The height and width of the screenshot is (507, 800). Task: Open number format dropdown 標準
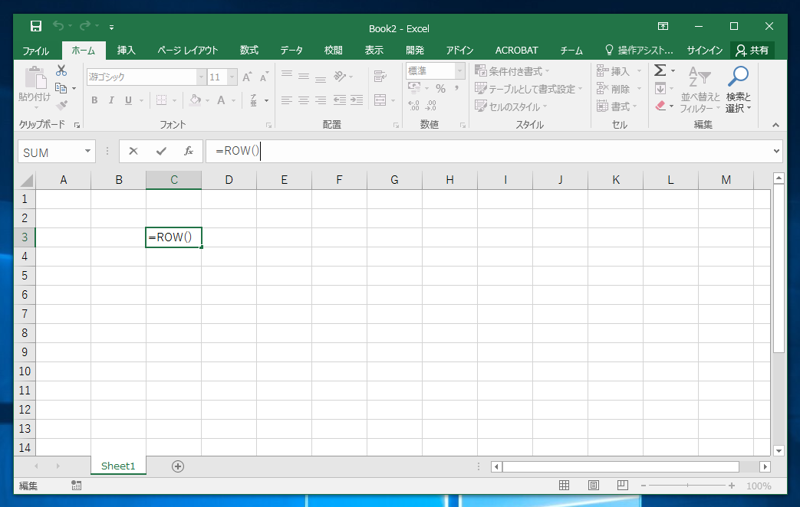coord(460,71)
